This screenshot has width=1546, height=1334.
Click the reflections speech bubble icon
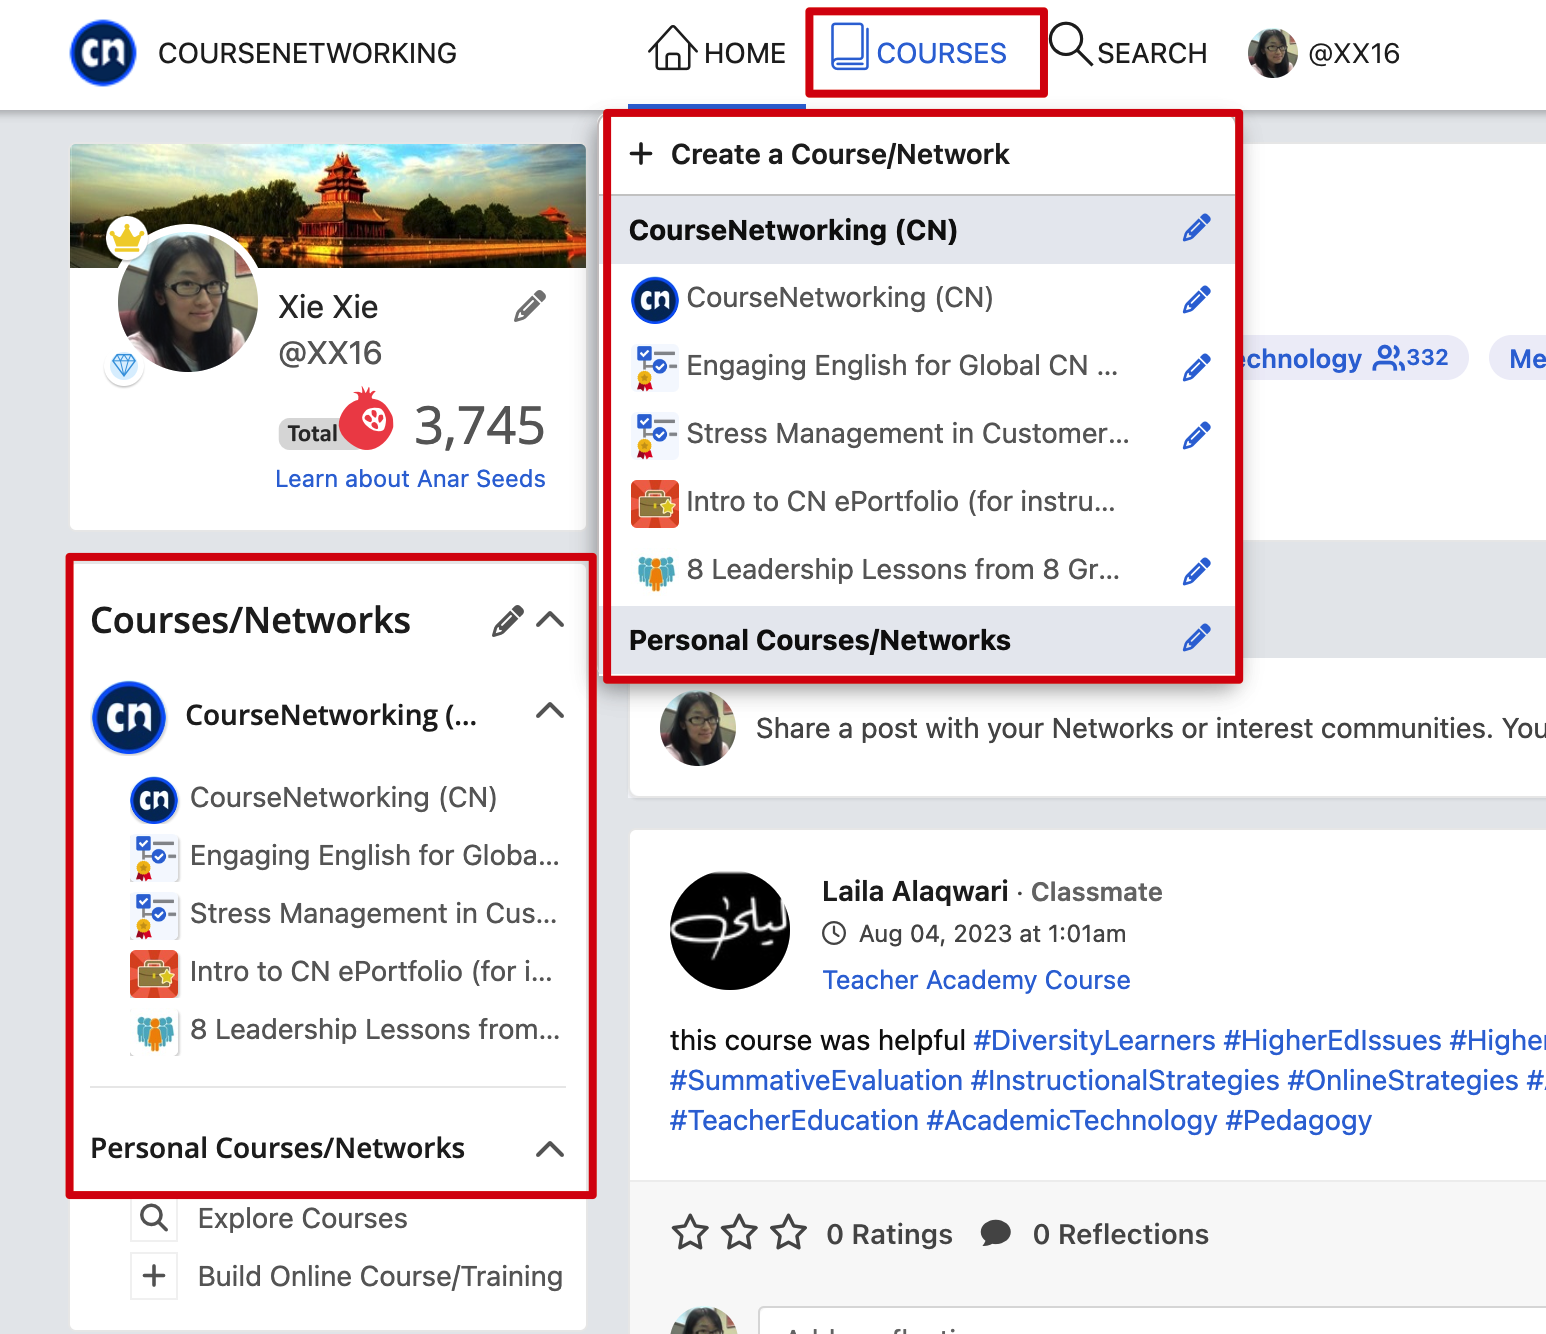(996, 1233)
